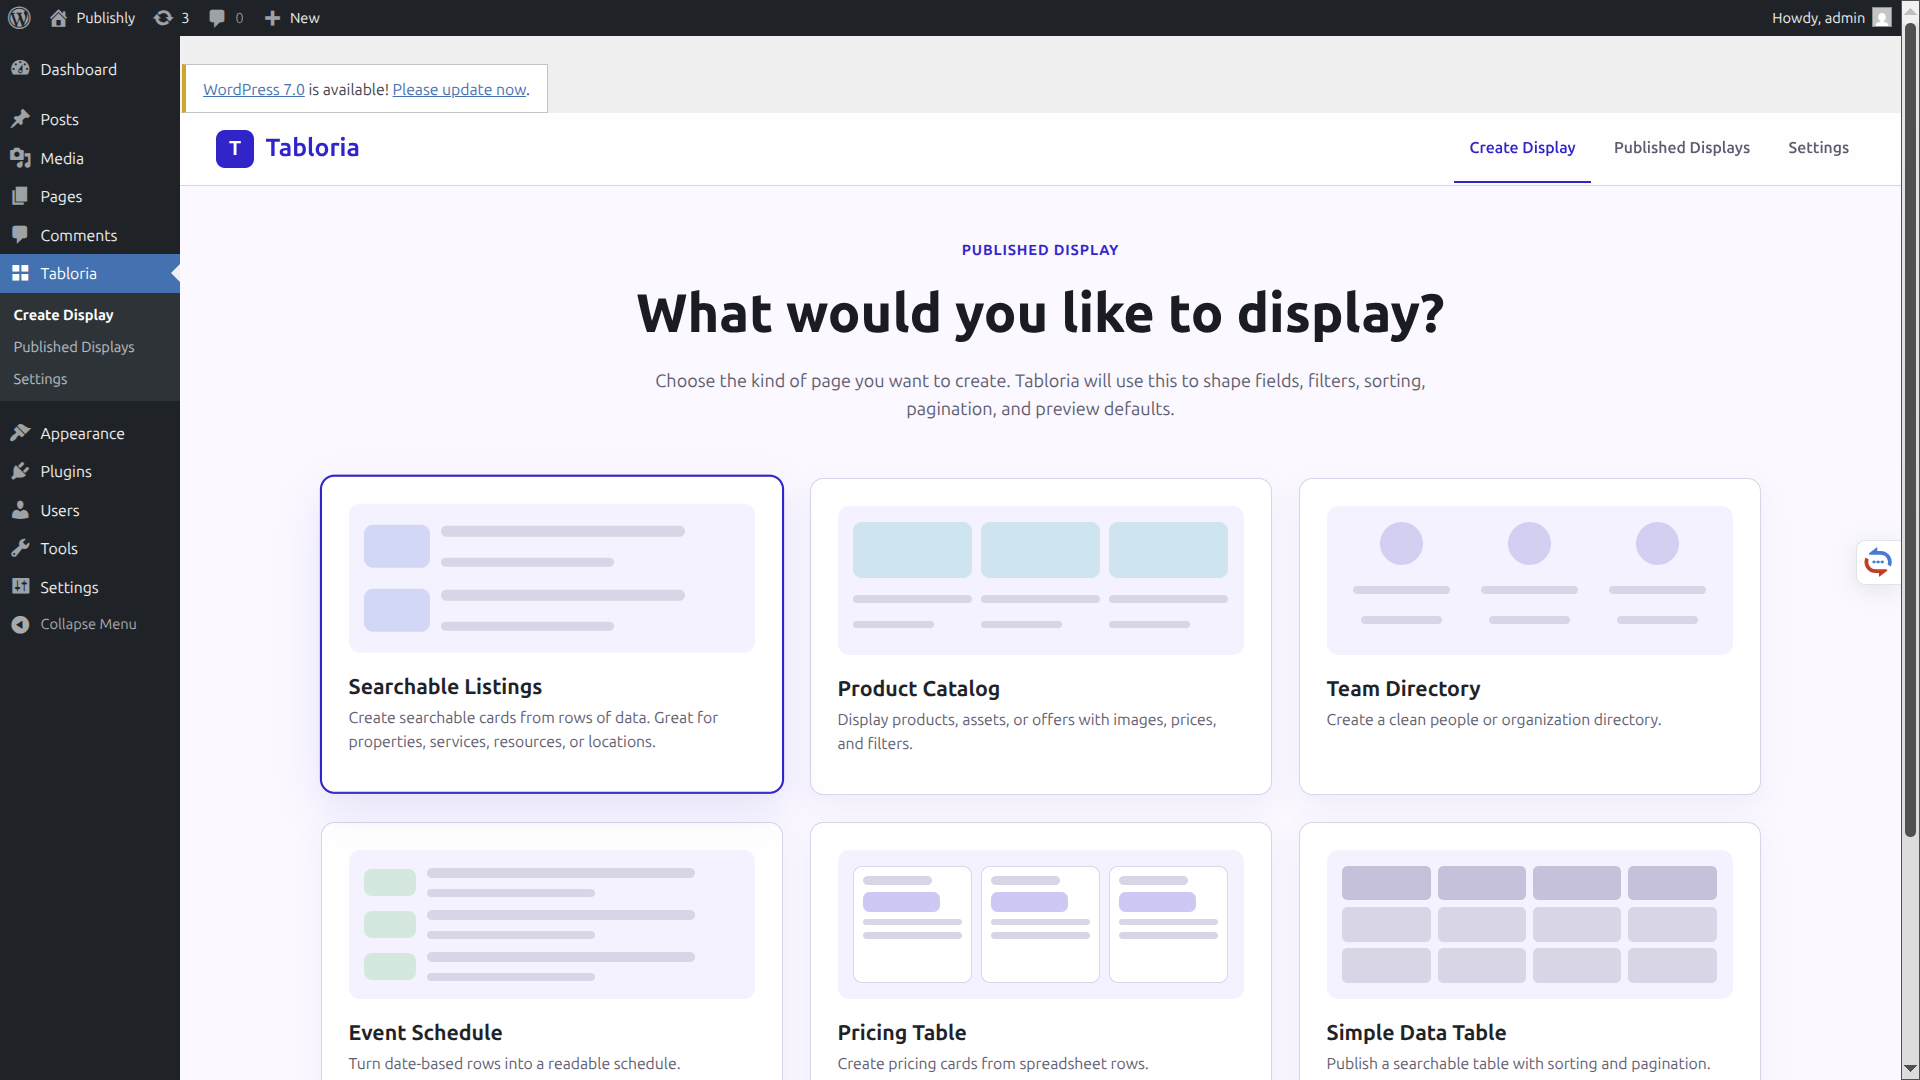Click the vertical page scrollbar thumb

pos(1910,429)
